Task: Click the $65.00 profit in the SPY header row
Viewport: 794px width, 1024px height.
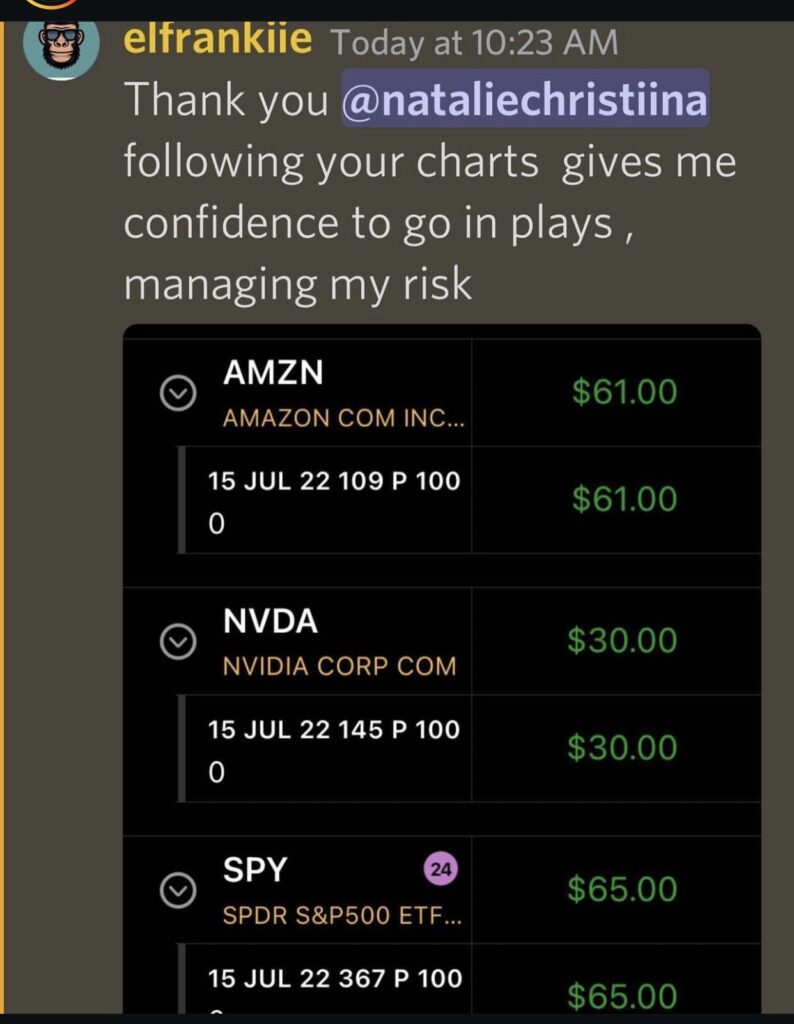Action: click(x=622, y=888)
